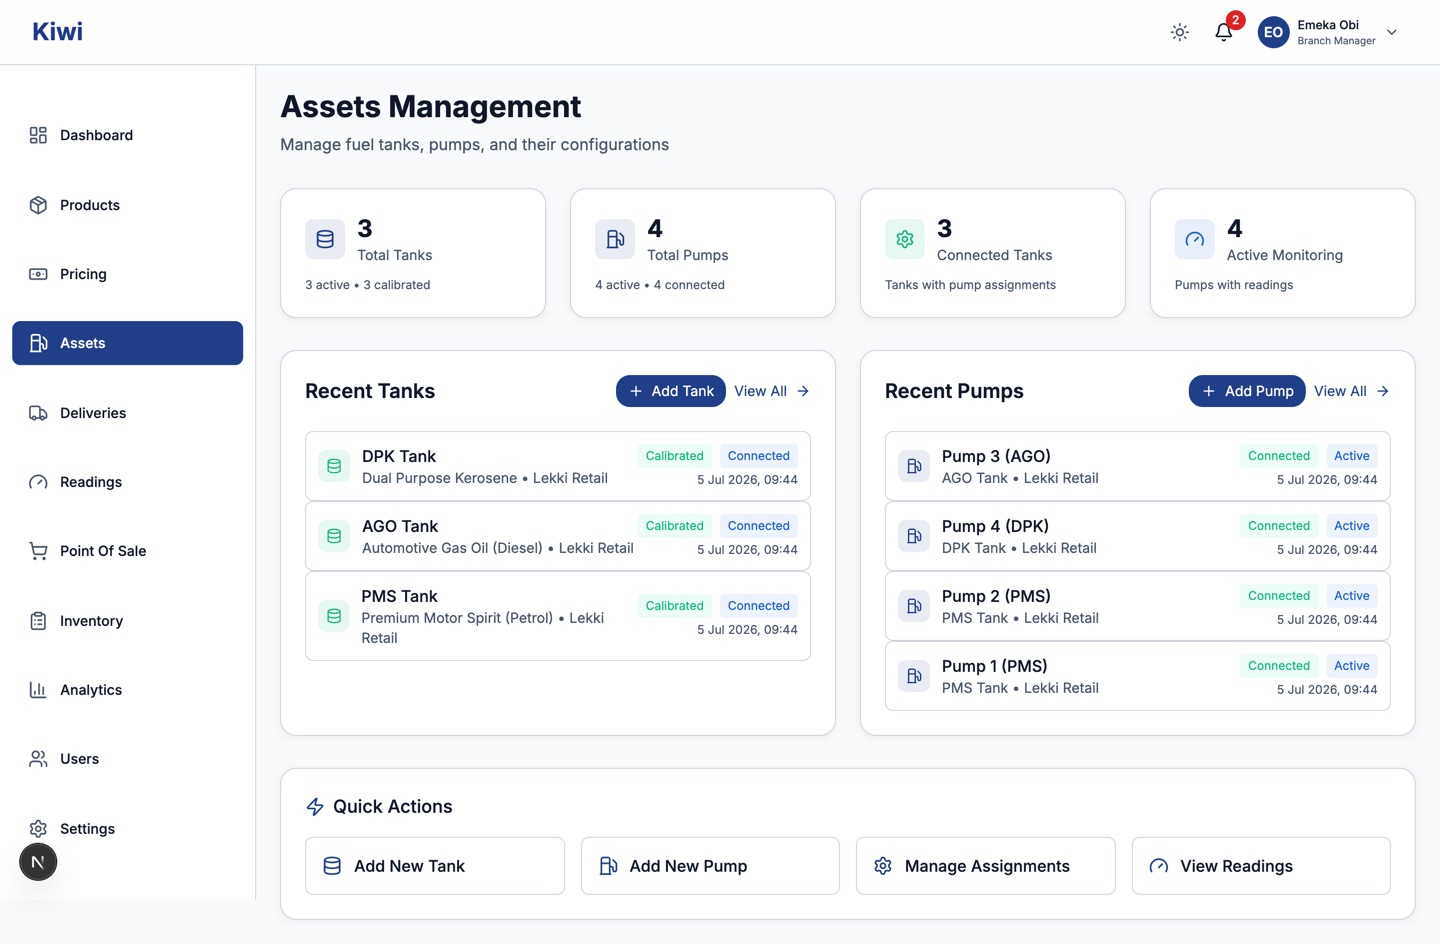Click the Readings gauge icon

point(38,482)
